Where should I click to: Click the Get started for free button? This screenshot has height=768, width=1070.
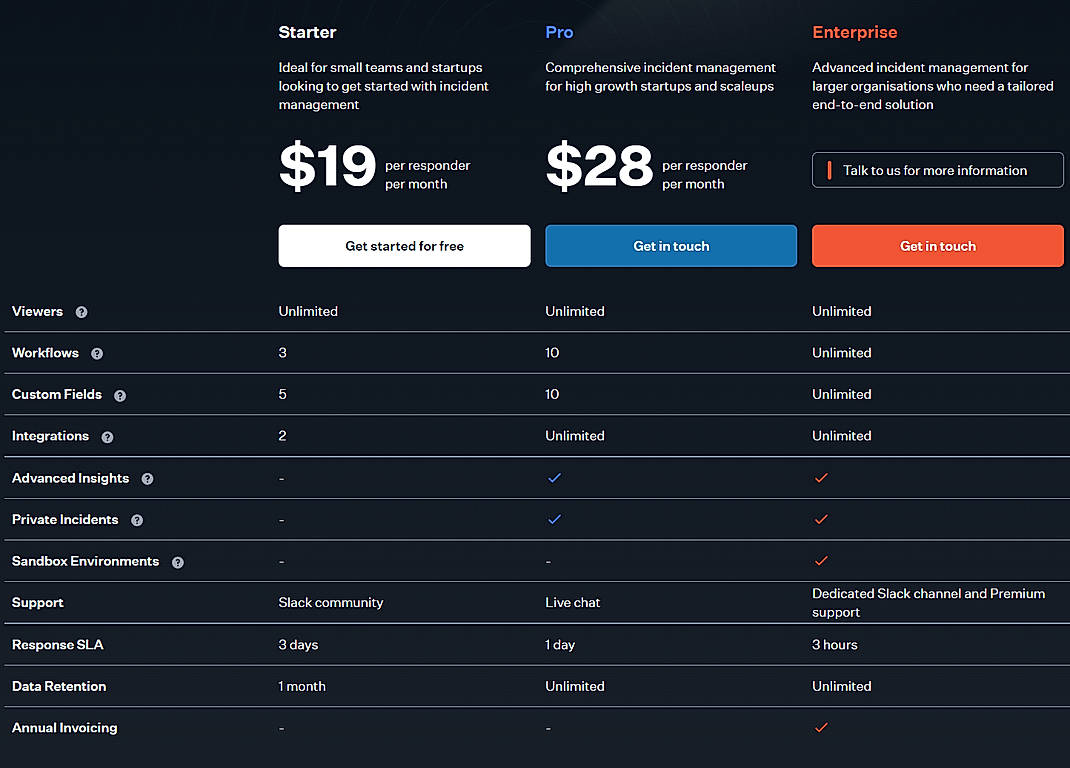point(404,246)
